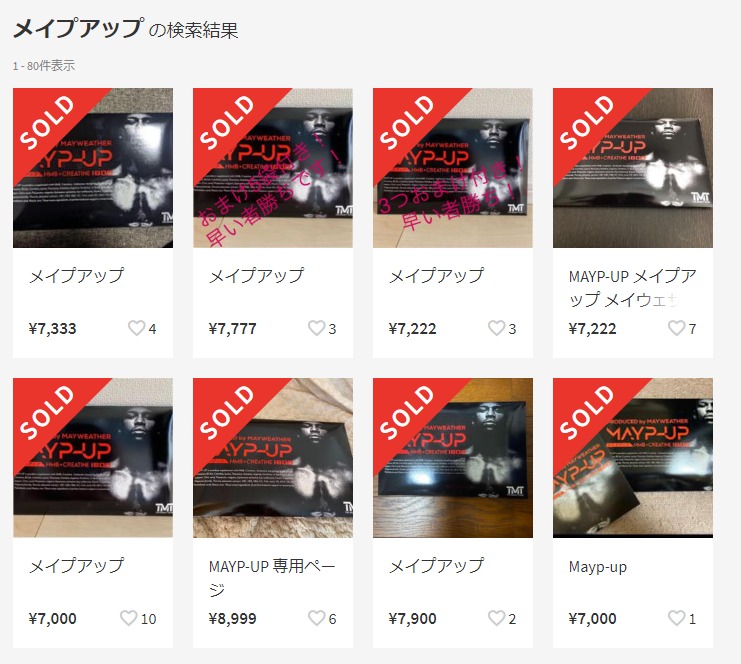Like the ¥7,333 listing via heart icon

(137, 328)
